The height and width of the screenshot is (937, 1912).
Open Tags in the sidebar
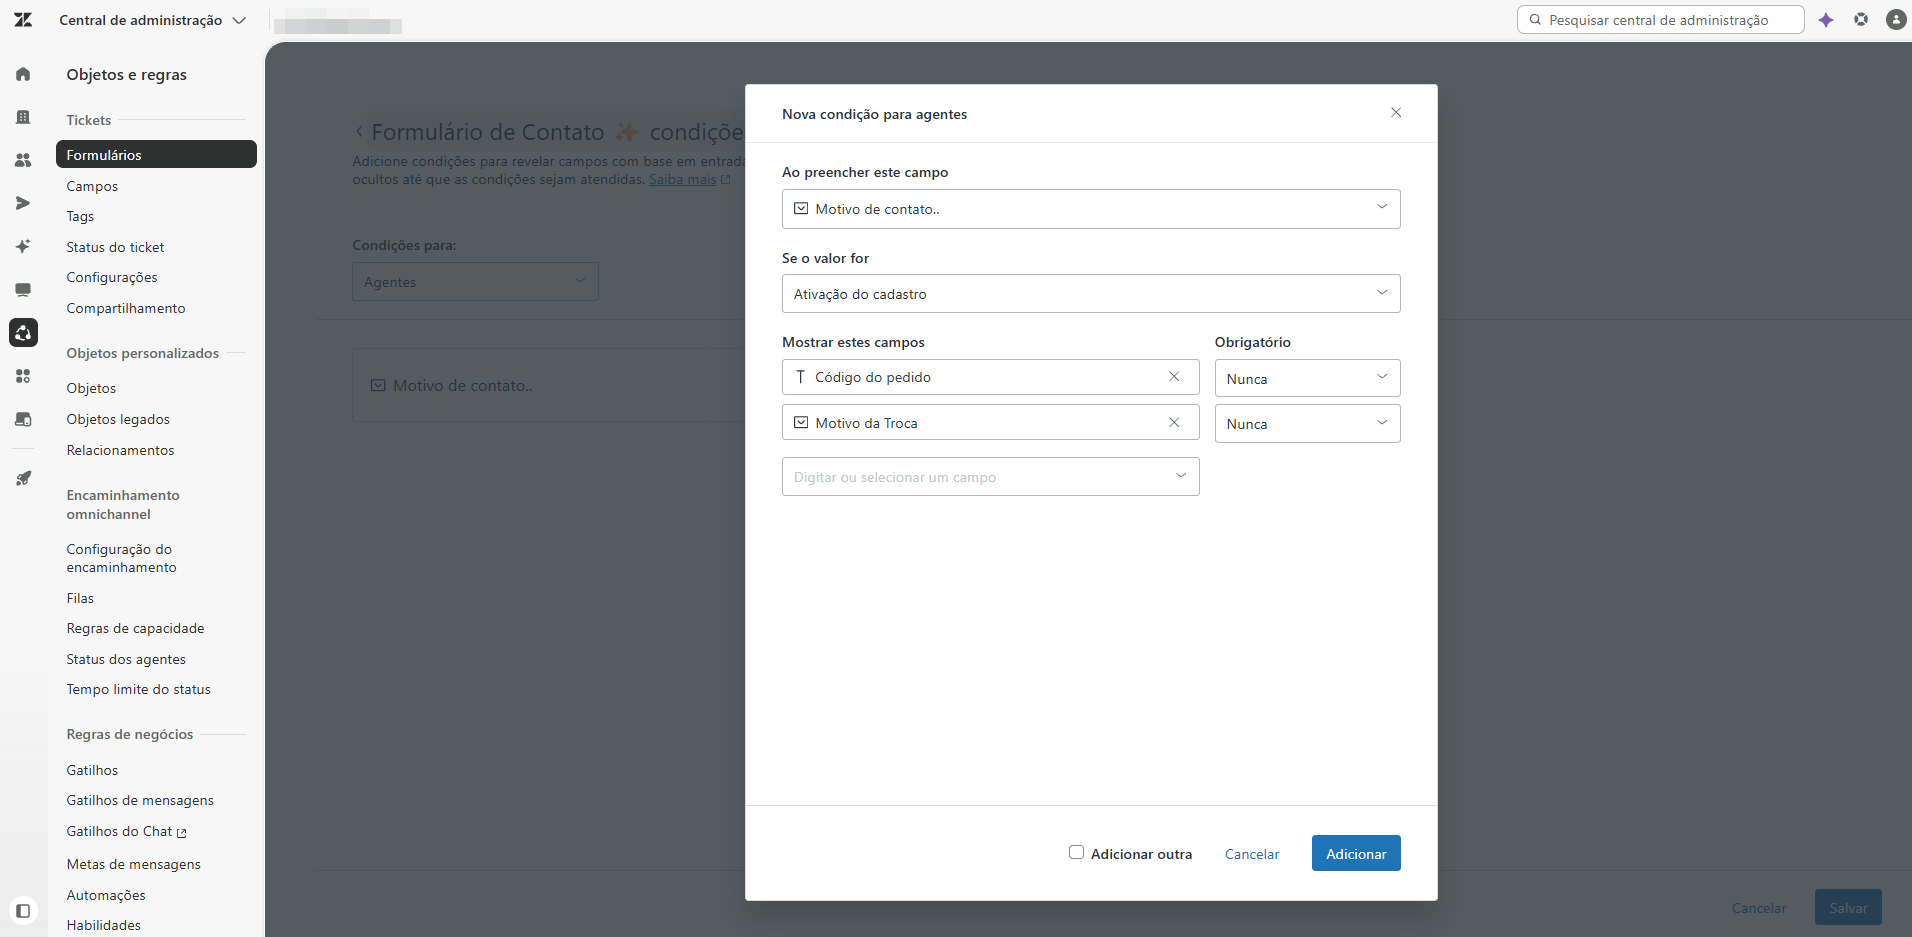[x=80, y=216]
